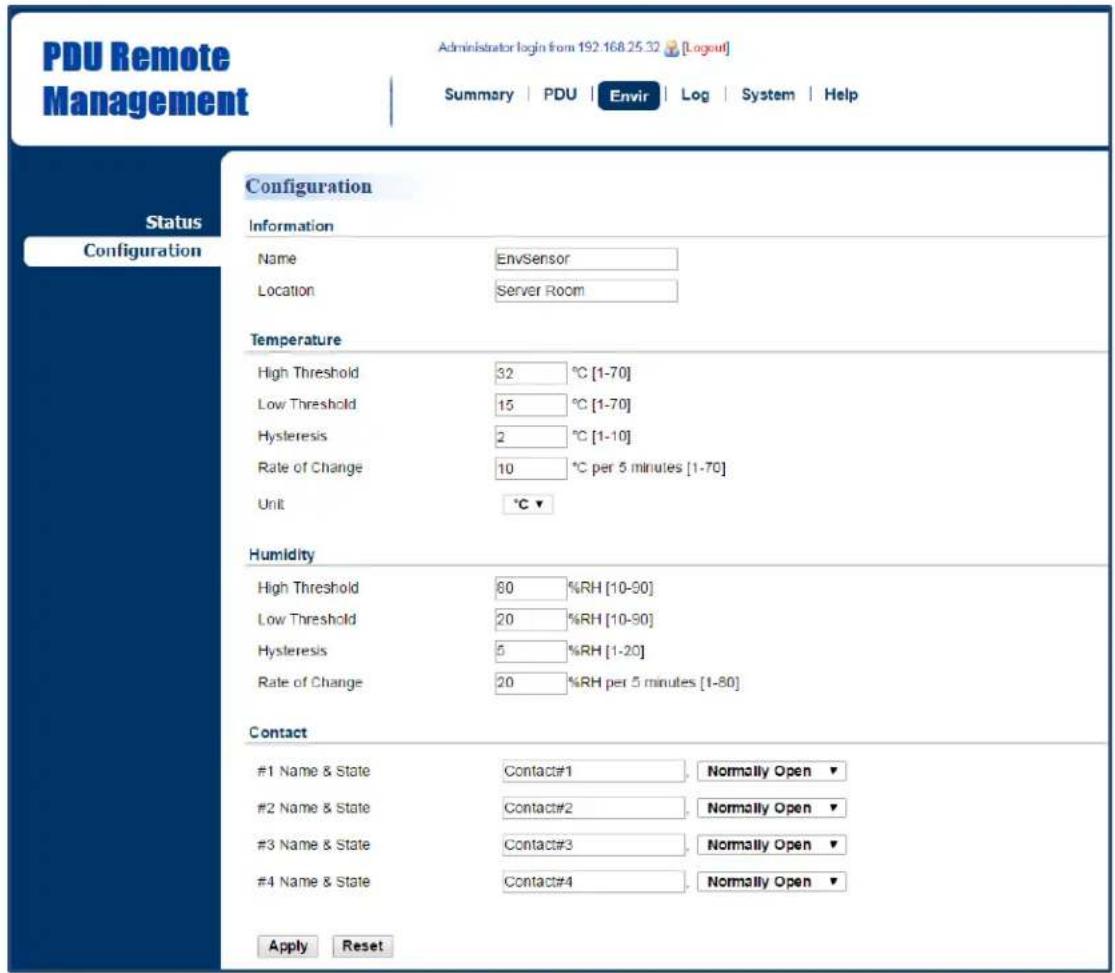Click '%RH per 5 minutes [1-80]' text
The height and width of the screenshot is (973, 1115).
pyautogui.click(x=653, y=683)
